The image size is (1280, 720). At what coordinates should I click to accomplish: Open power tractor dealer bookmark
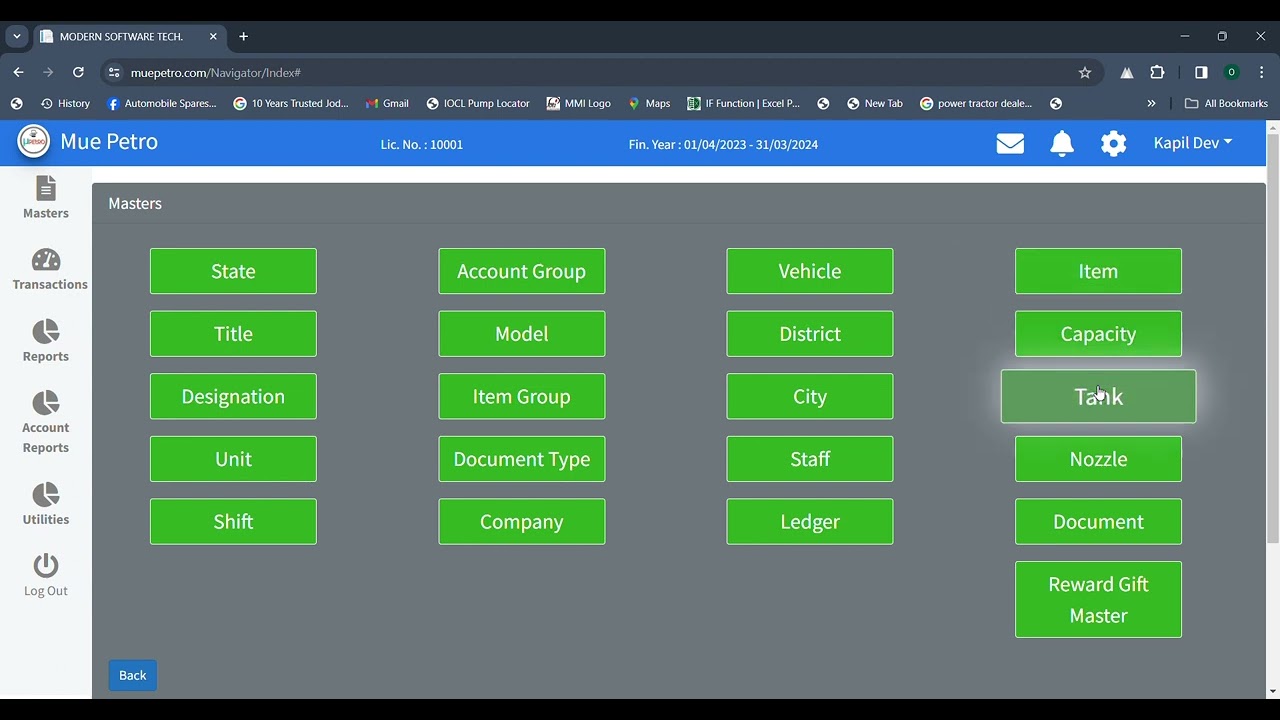(x=976, y=104)
